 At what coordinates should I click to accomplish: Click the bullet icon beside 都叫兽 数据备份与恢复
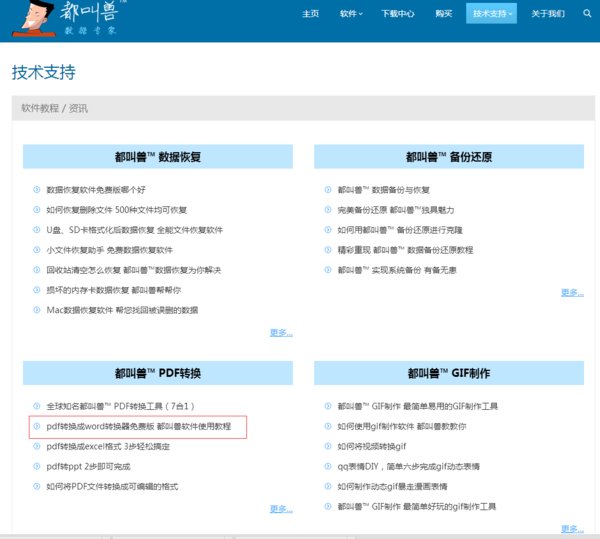(x=328, y=189)
